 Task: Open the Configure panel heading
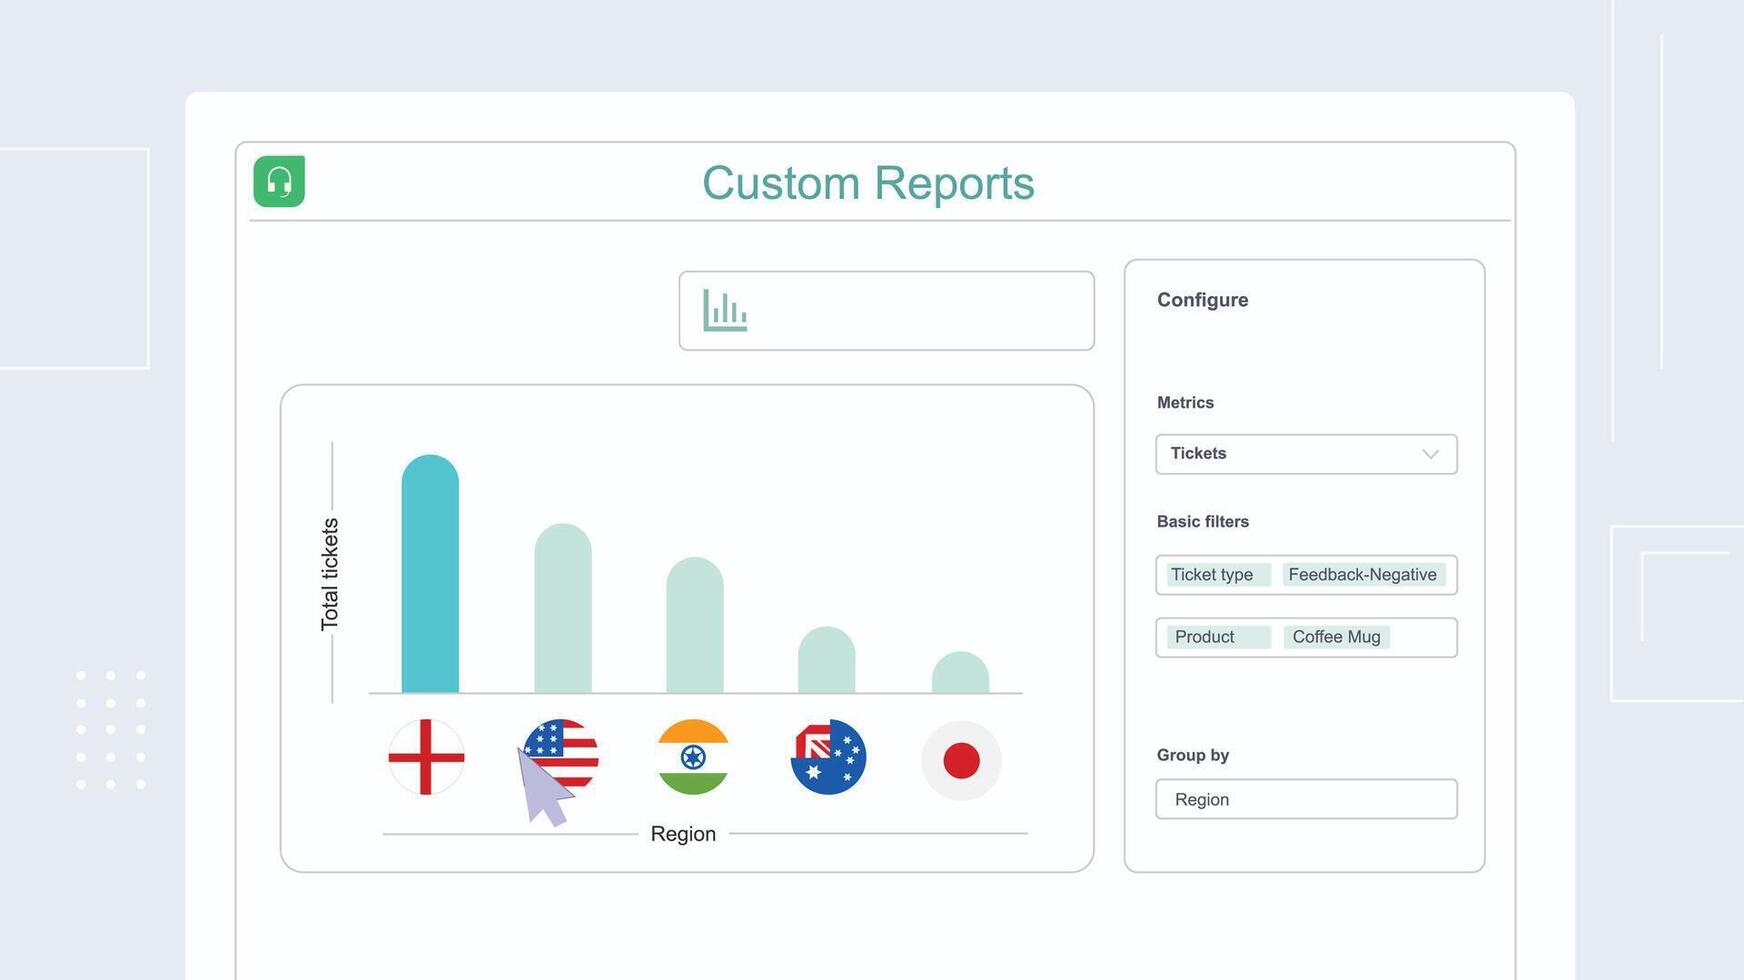point(1202,299)
